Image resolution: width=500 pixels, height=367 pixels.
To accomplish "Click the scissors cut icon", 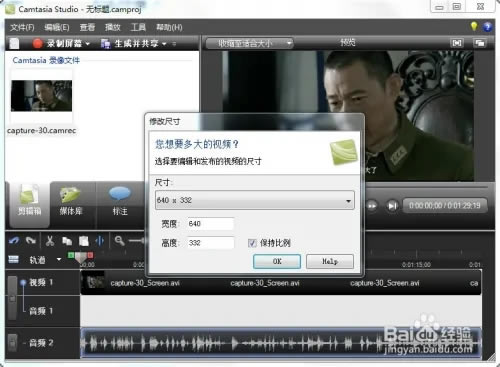I will [50, 241].
